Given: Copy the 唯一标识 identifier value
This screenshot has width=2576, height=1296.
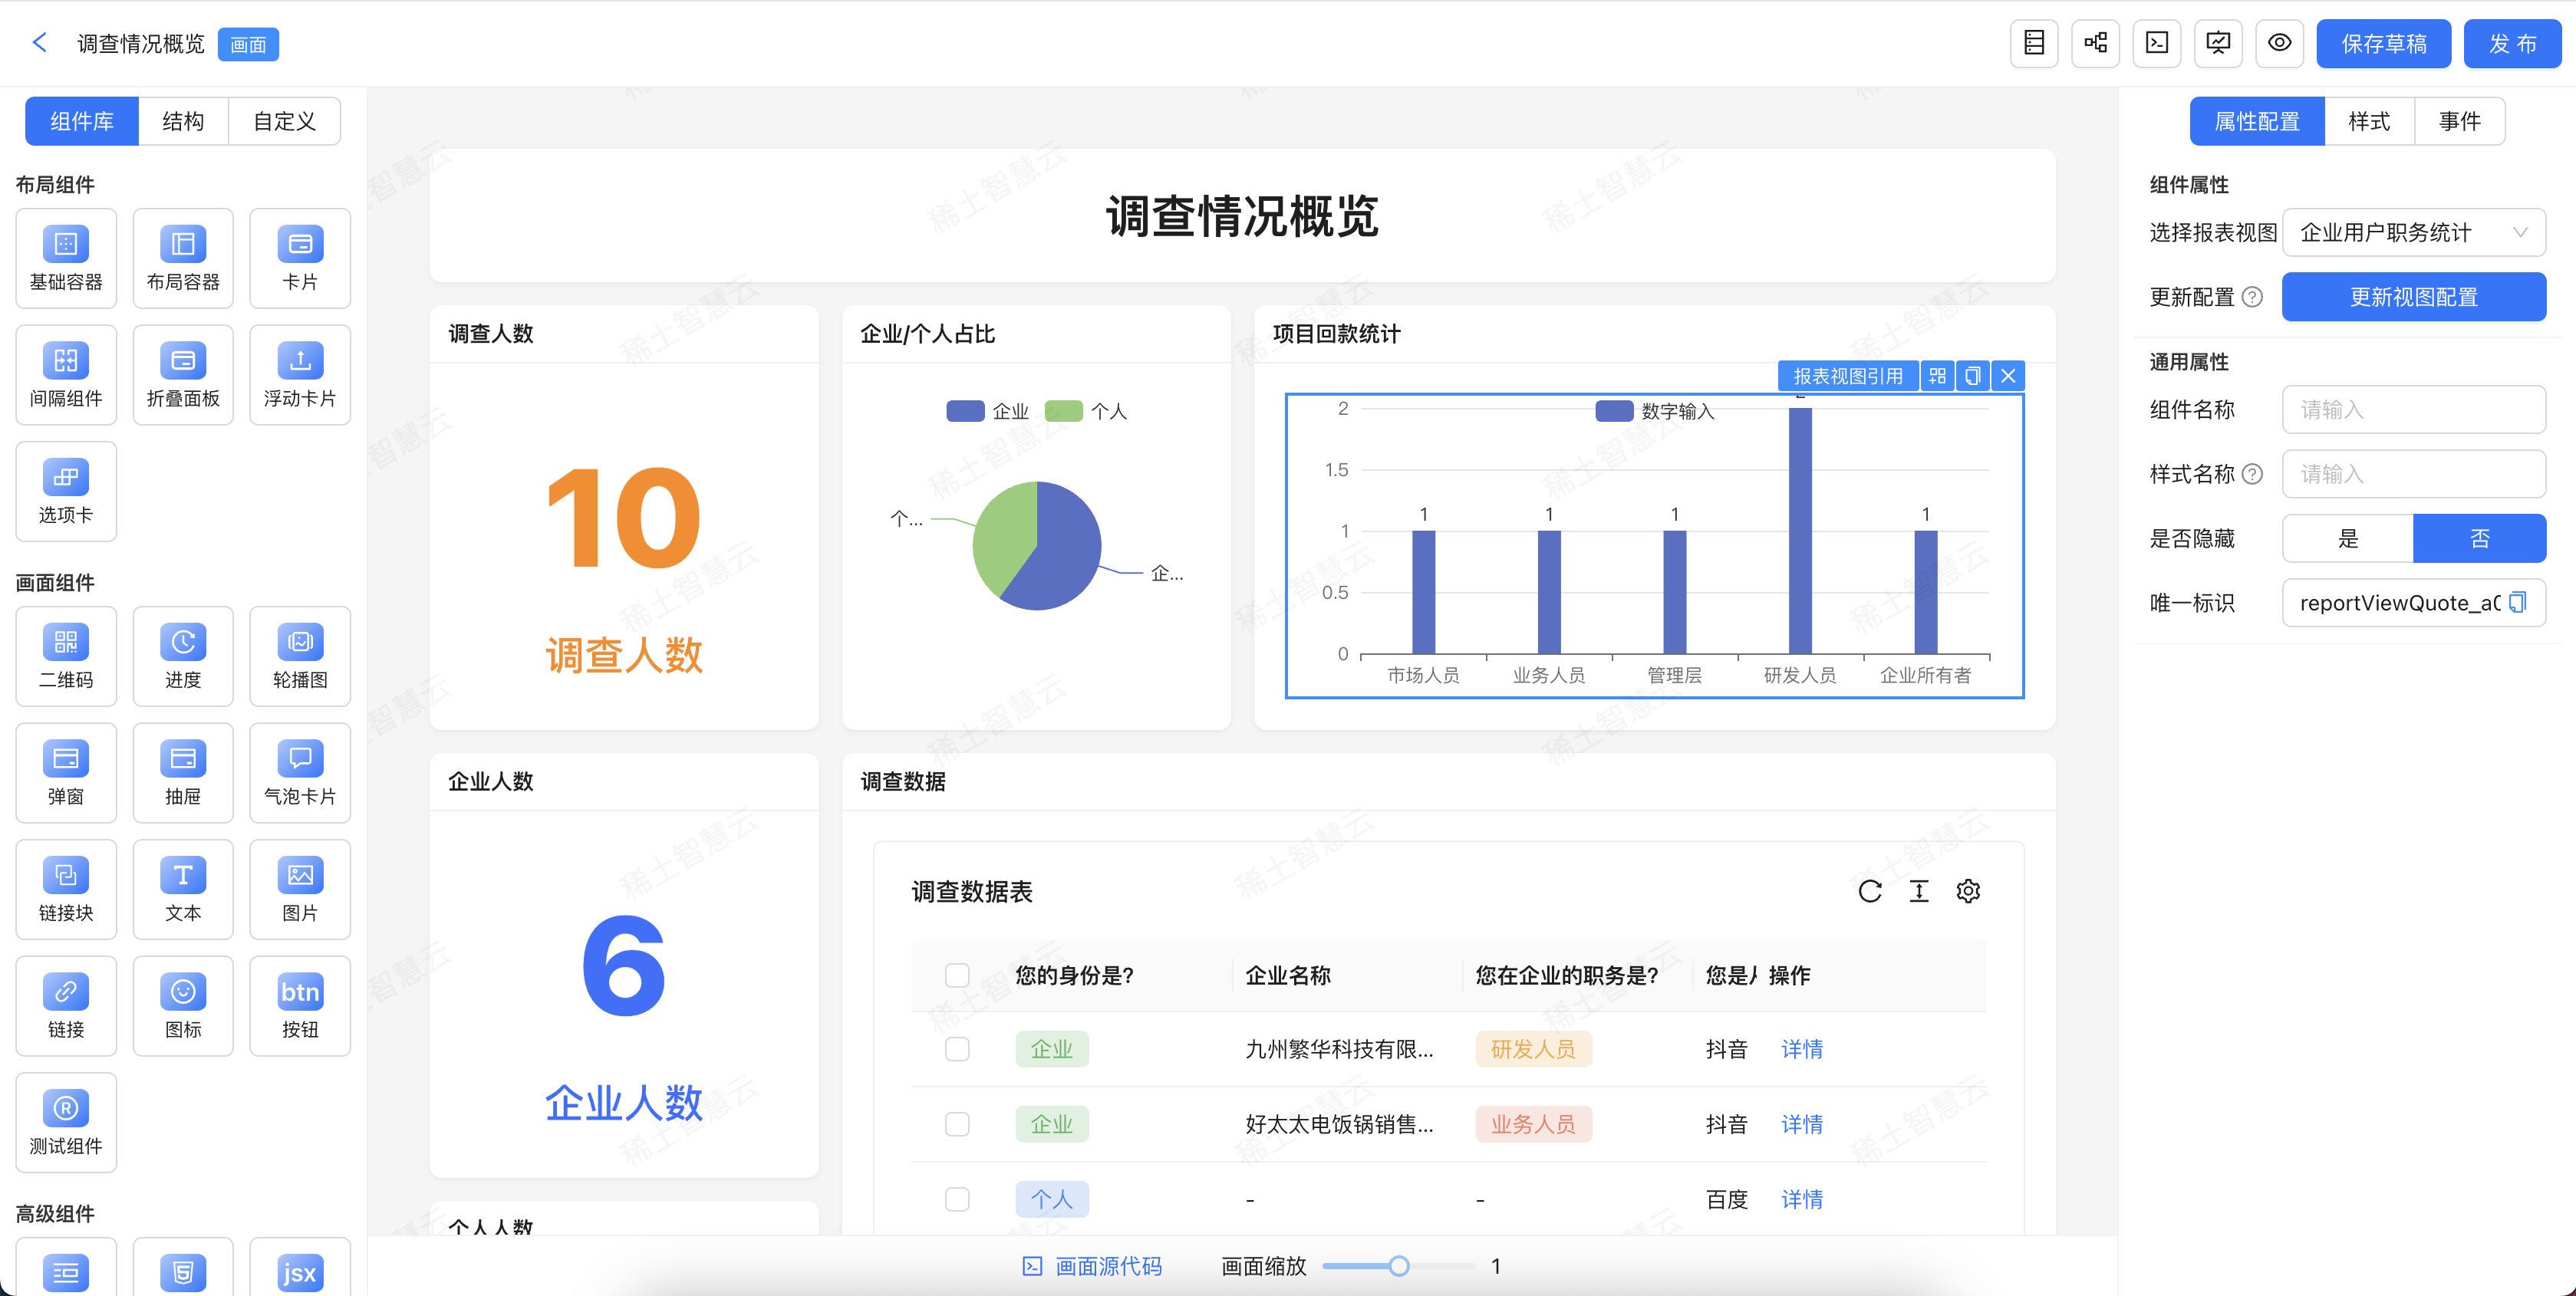Looking at the screenshot, I should pyautogui.click(x=2518, y=602).
